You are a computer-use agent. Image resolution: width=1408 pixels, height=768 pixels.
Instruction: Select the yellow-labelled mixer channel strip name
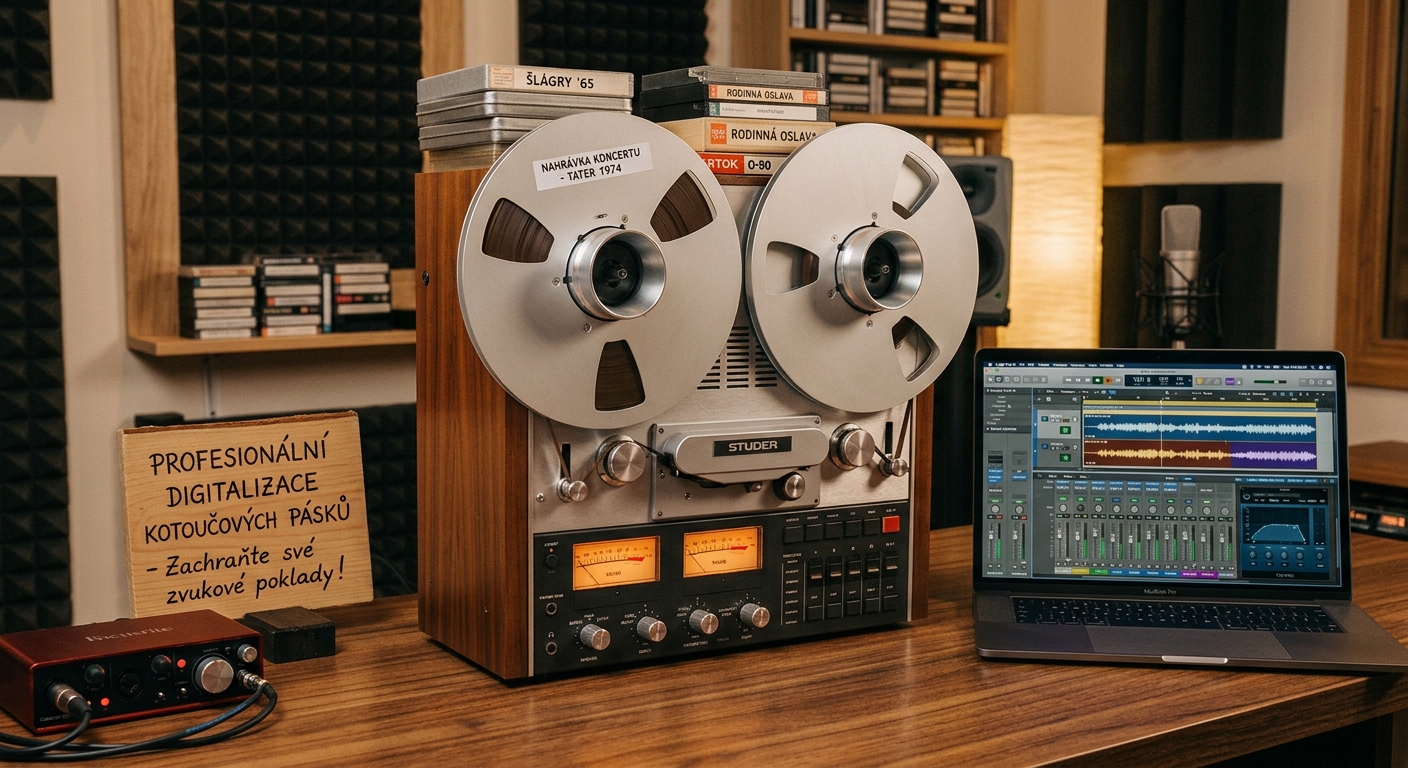click(1080, 571)
